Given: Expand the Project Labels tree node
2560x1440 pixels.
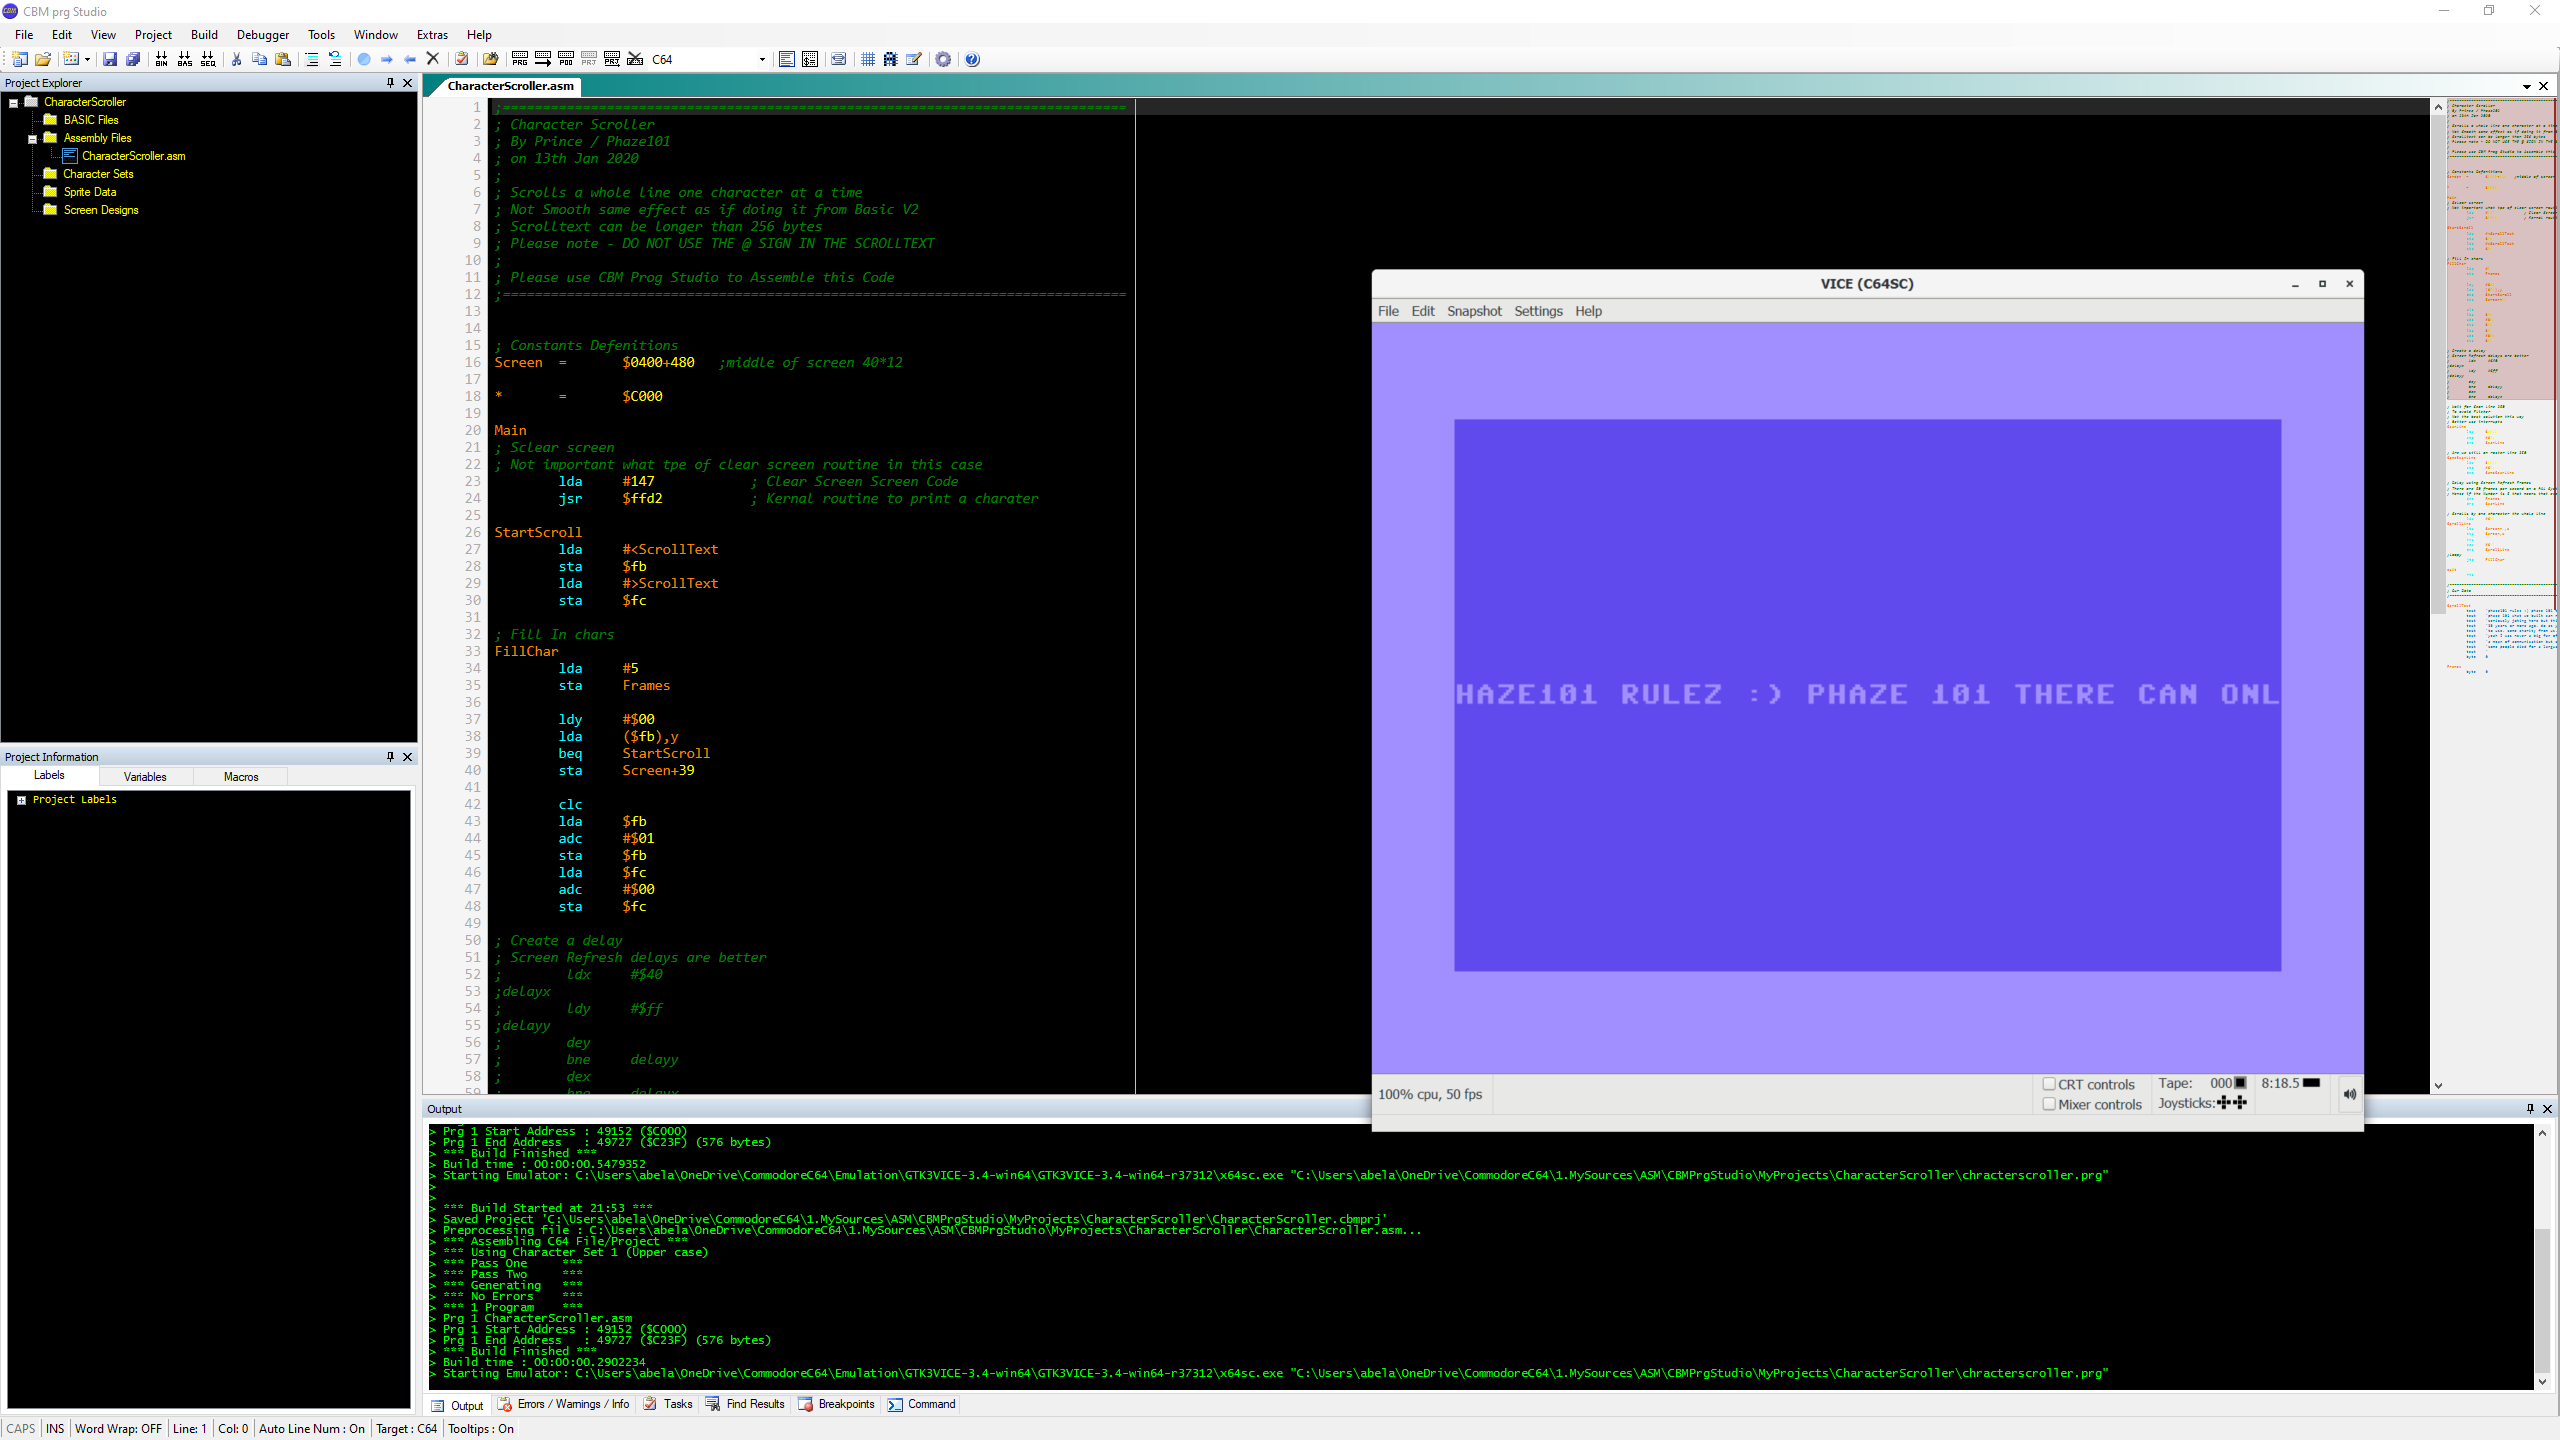Looking at the screenshot, I should pyautogui.click(x=20, y=799).
